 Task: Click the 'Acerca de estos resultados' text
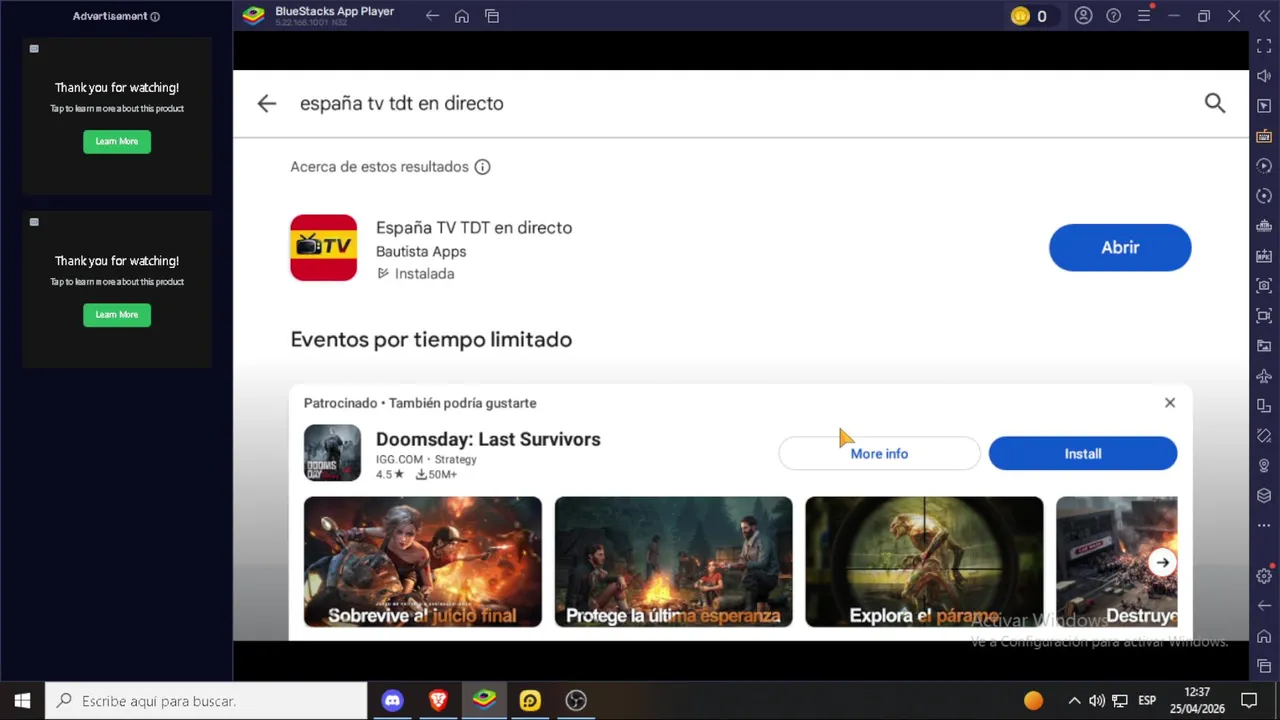coord(379,167)
